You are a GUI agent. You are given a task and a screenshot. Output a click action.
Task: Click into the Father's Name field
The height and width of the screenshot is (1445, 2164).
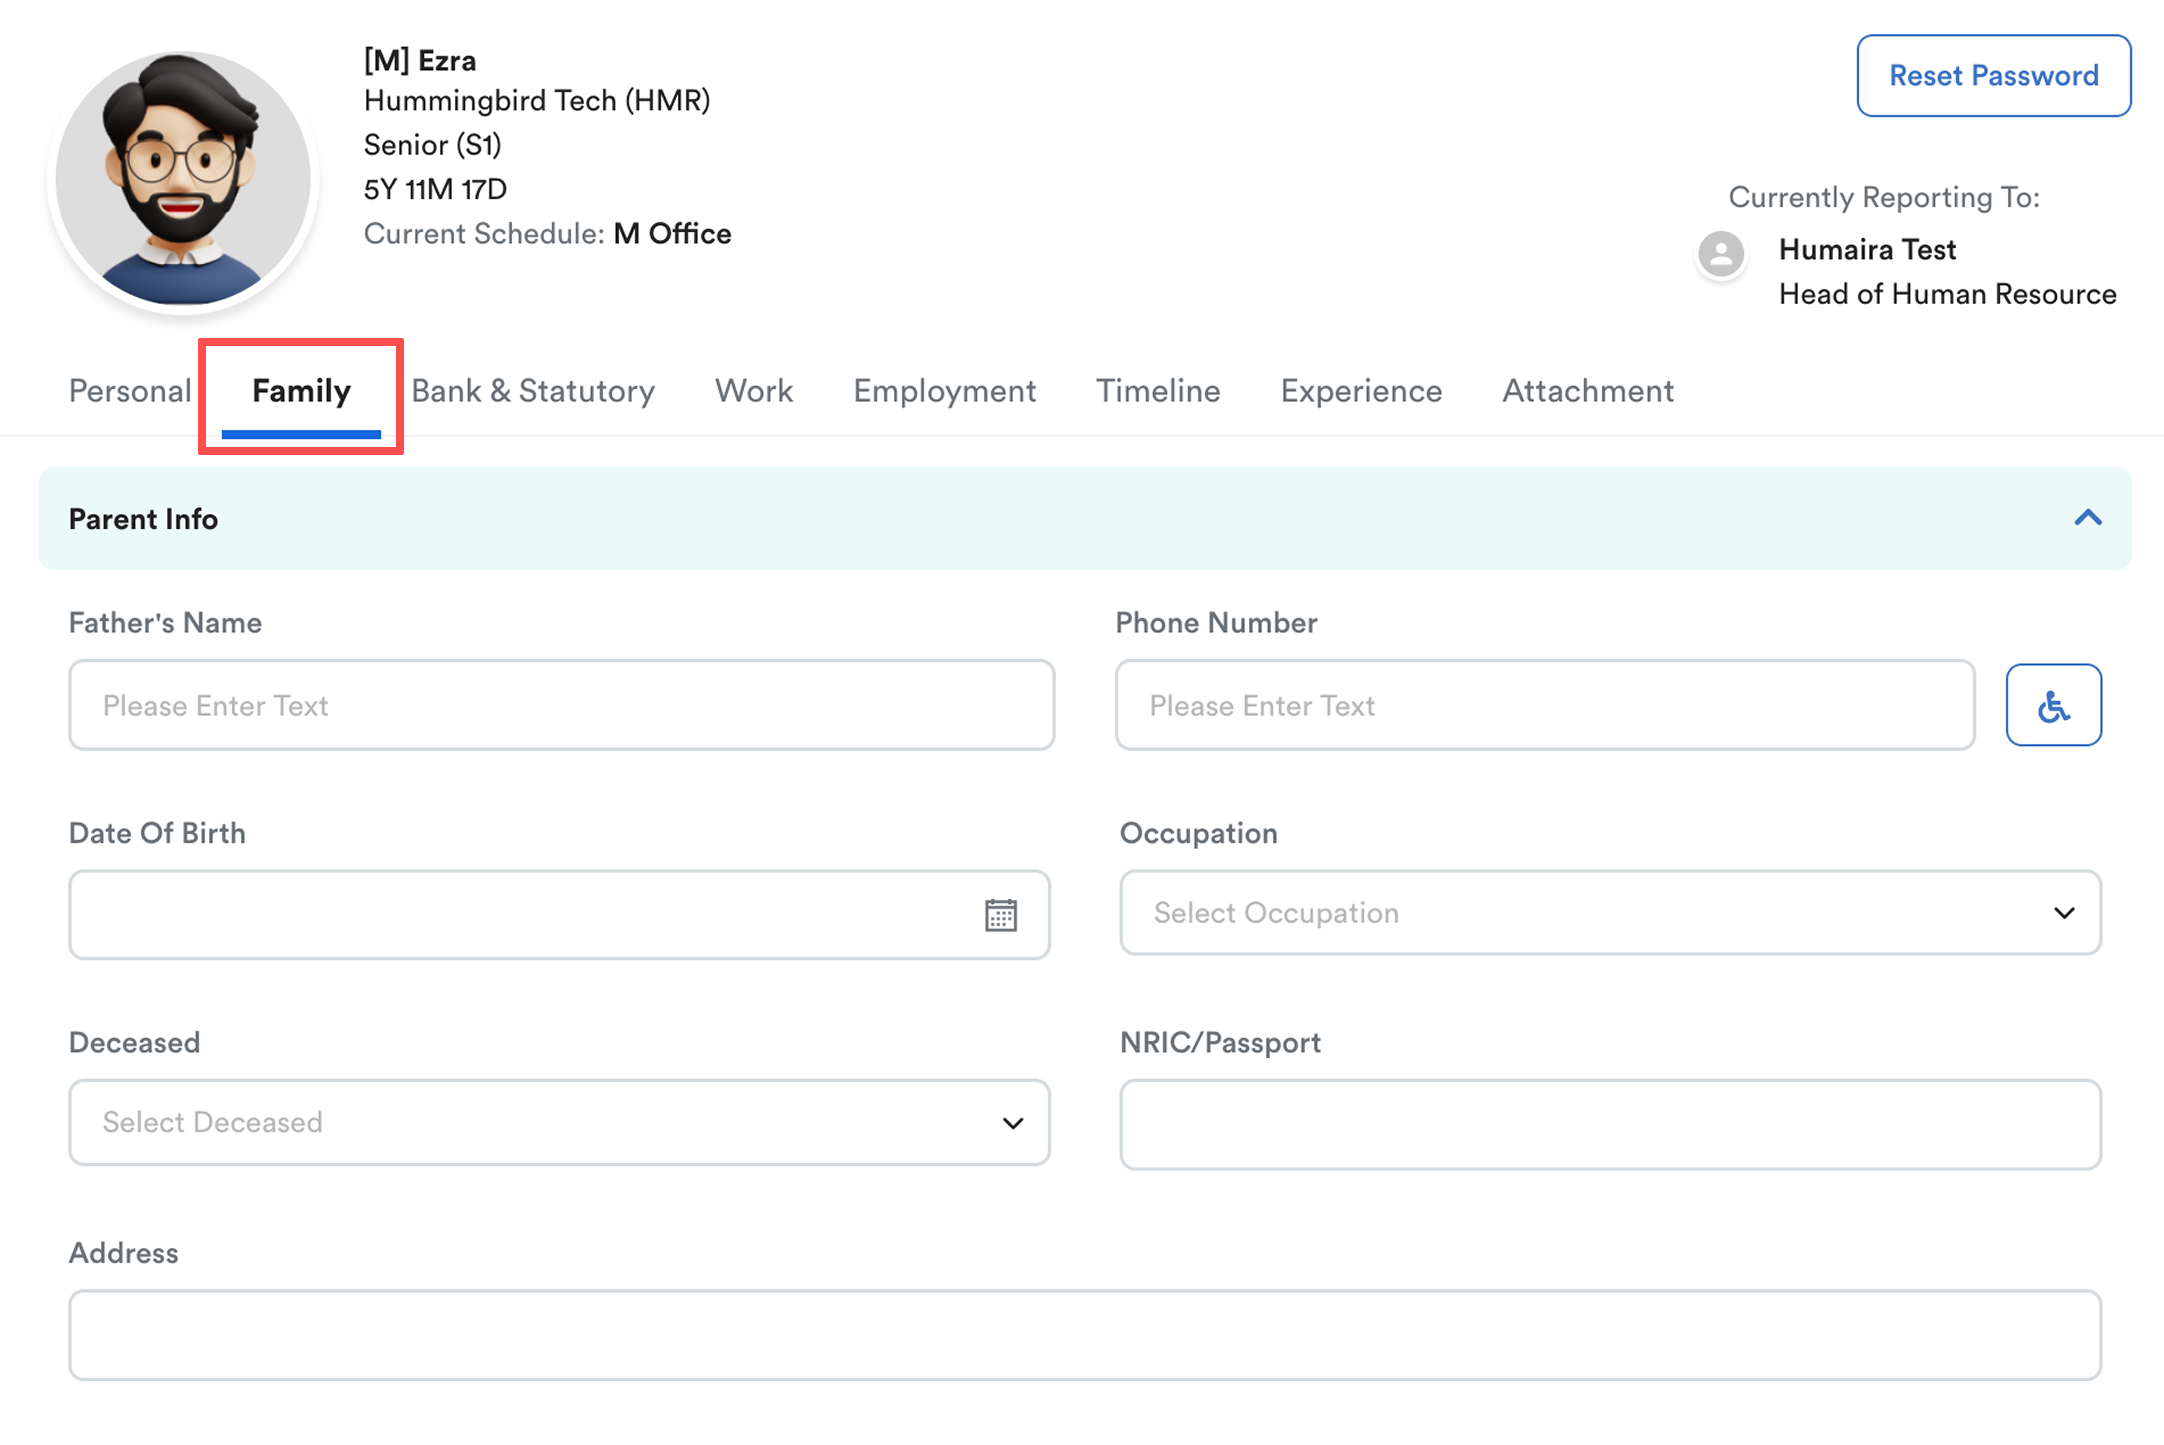tap(561, 705)
